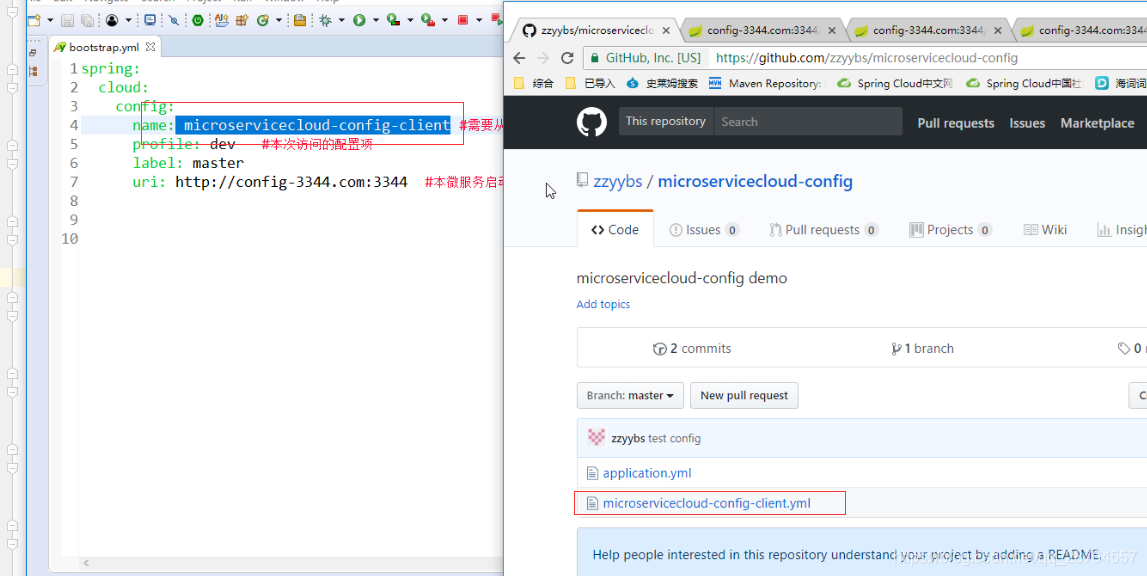Open dropdown arrow beside the red Stop icon
This screenshot has height=576, width=1147.
click(x=479, y=20)
